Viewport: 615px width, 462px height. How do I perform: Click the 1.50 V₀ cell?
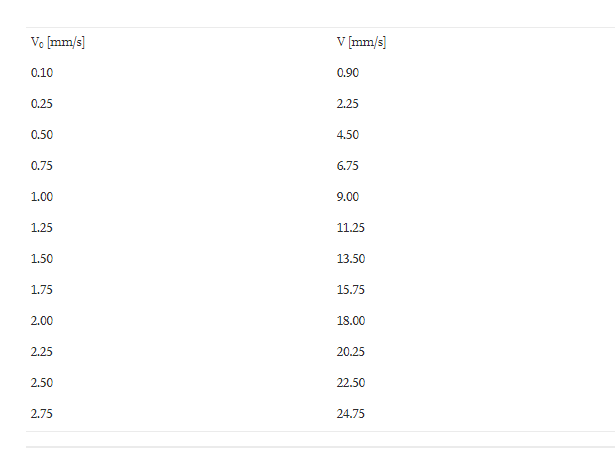42,258
